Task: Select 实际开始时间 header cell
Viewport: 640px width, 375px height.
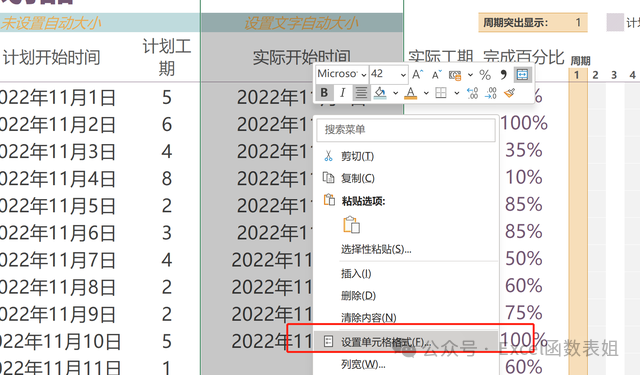Action: [302, 58]
